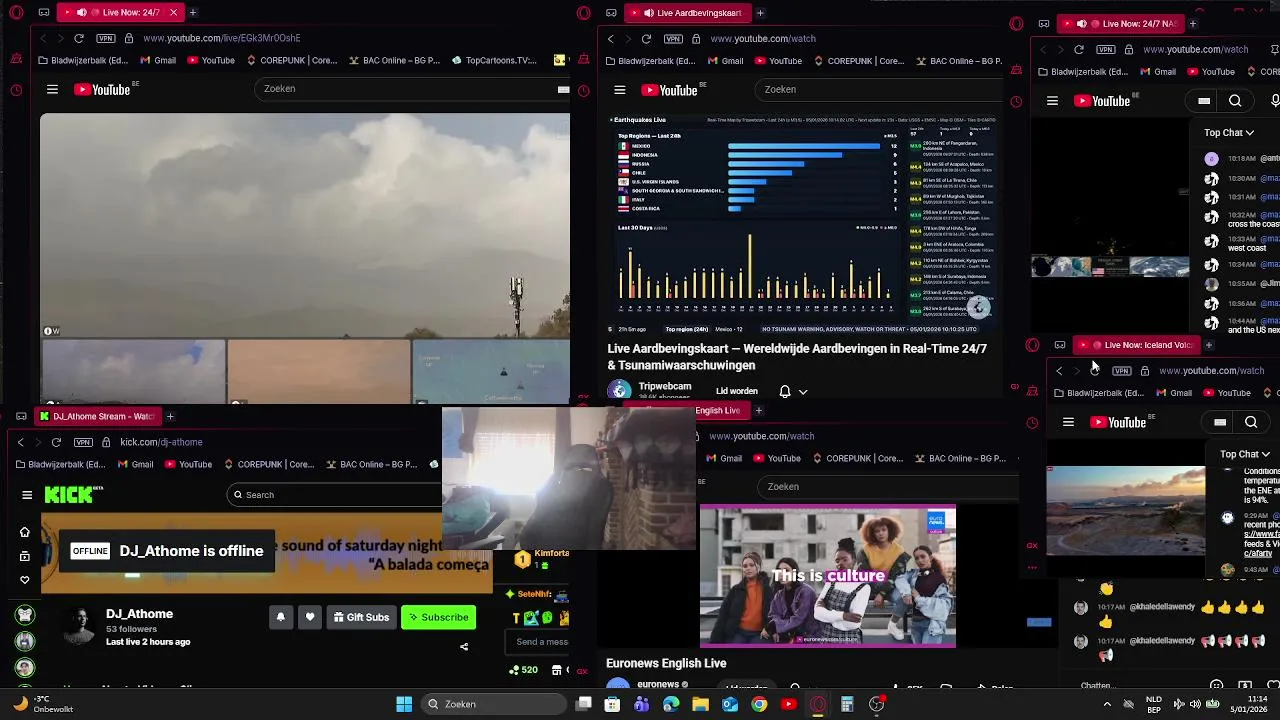
Task: Open new tab beside DJ_Athome Stream tab
Action: click(x=170, y=416)
